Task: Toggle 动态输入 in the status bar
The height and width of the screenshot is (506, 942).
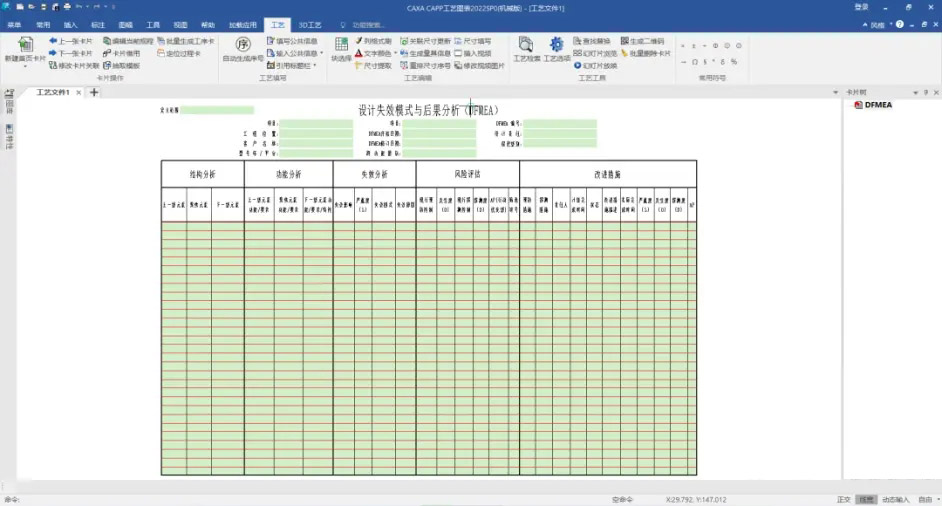Action: click(x=895, y=499)
